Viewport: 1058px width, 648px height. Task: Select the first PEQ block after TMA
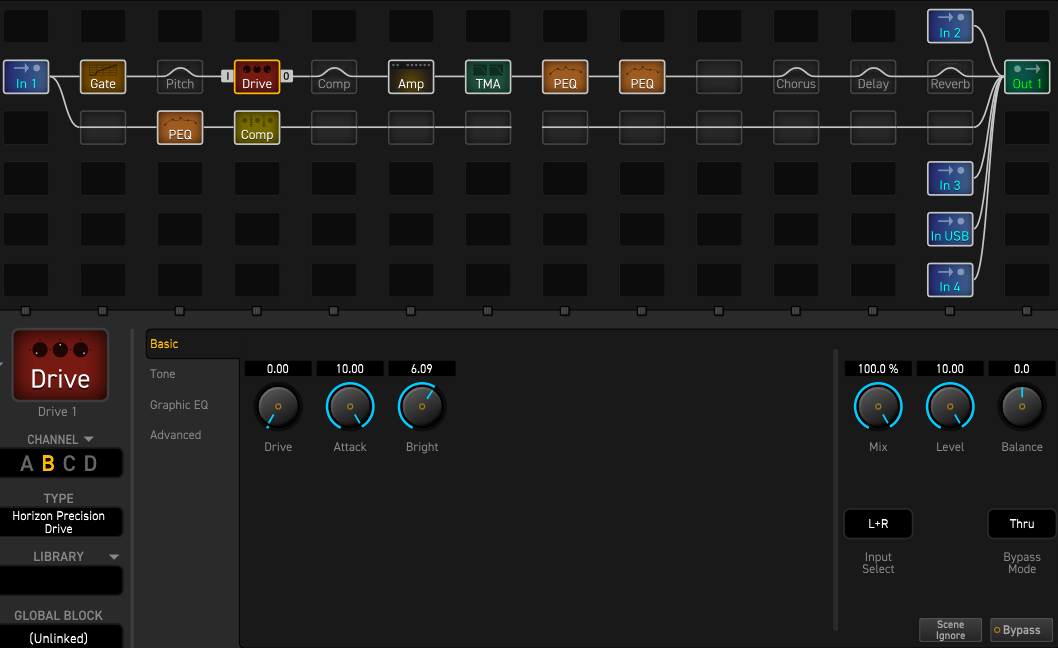point(565,76)
